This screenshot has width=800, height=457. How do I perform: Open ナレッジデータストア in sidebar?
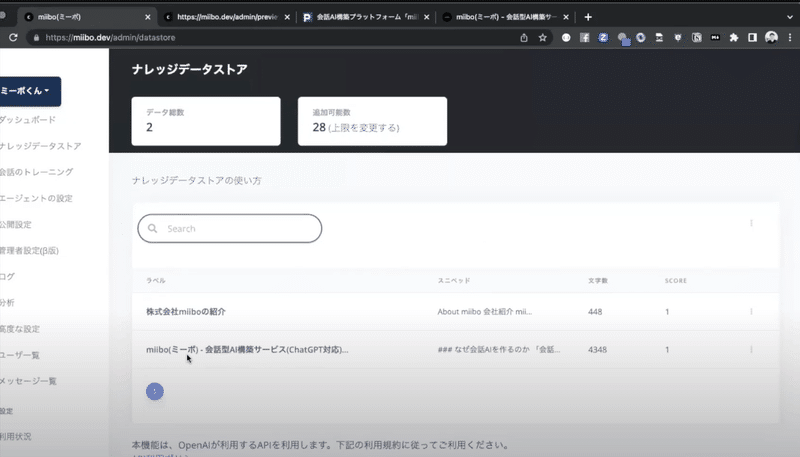40,146
